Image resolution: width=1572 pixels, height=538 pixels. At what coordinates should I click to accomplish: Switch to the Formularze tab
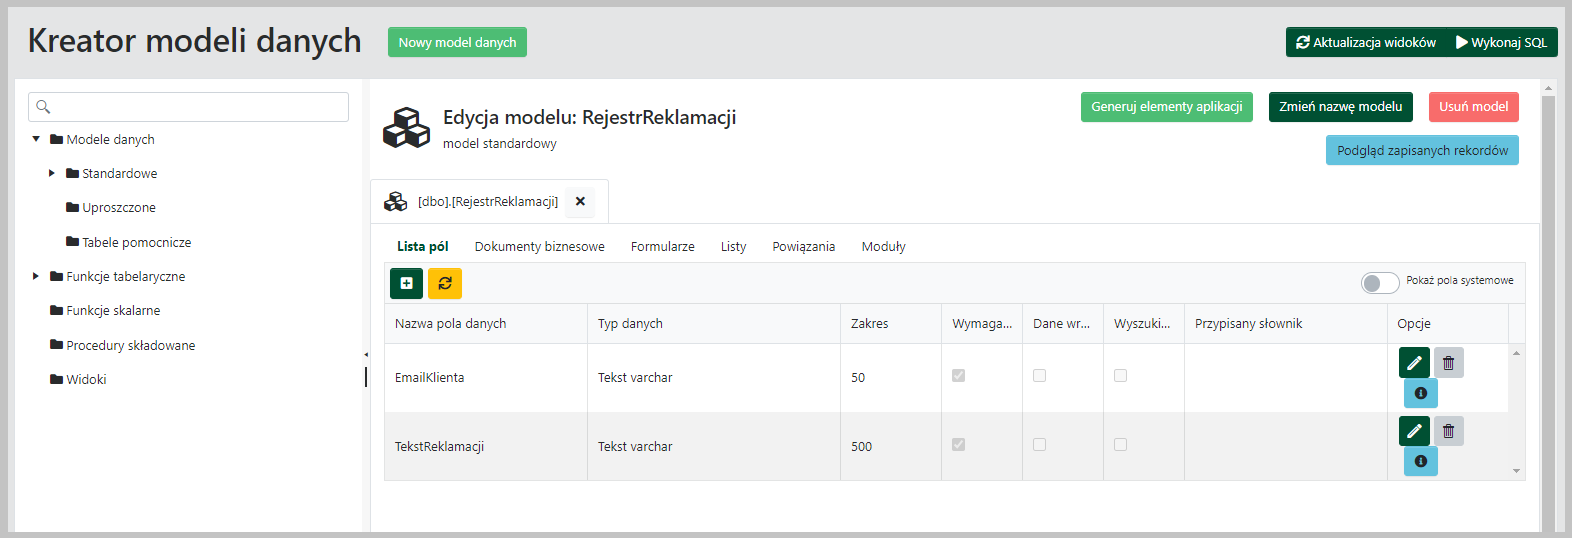pyautogui.click(x=662, y=247)
